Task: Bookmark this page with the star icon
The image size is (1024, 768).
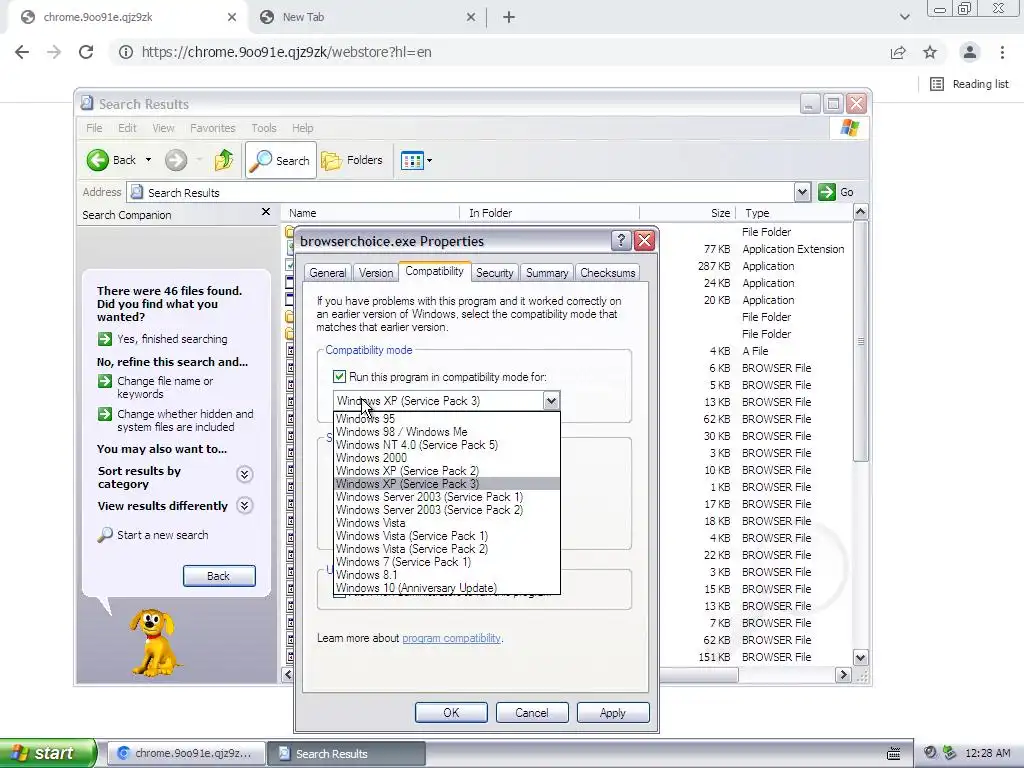Action: pyautogui.click(x=930, y=52)
